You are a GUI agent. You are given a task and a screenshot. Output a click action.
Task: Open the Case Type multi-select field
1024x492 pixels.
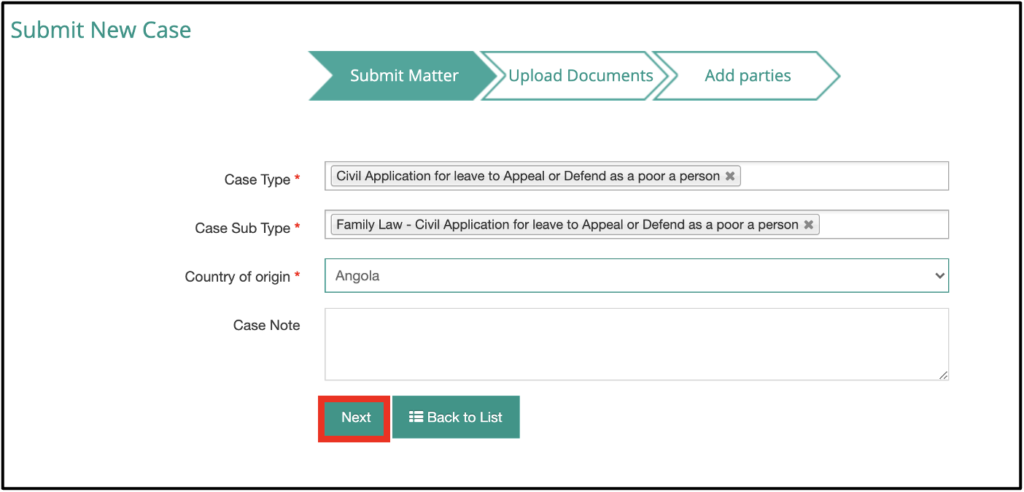[845, 176]
